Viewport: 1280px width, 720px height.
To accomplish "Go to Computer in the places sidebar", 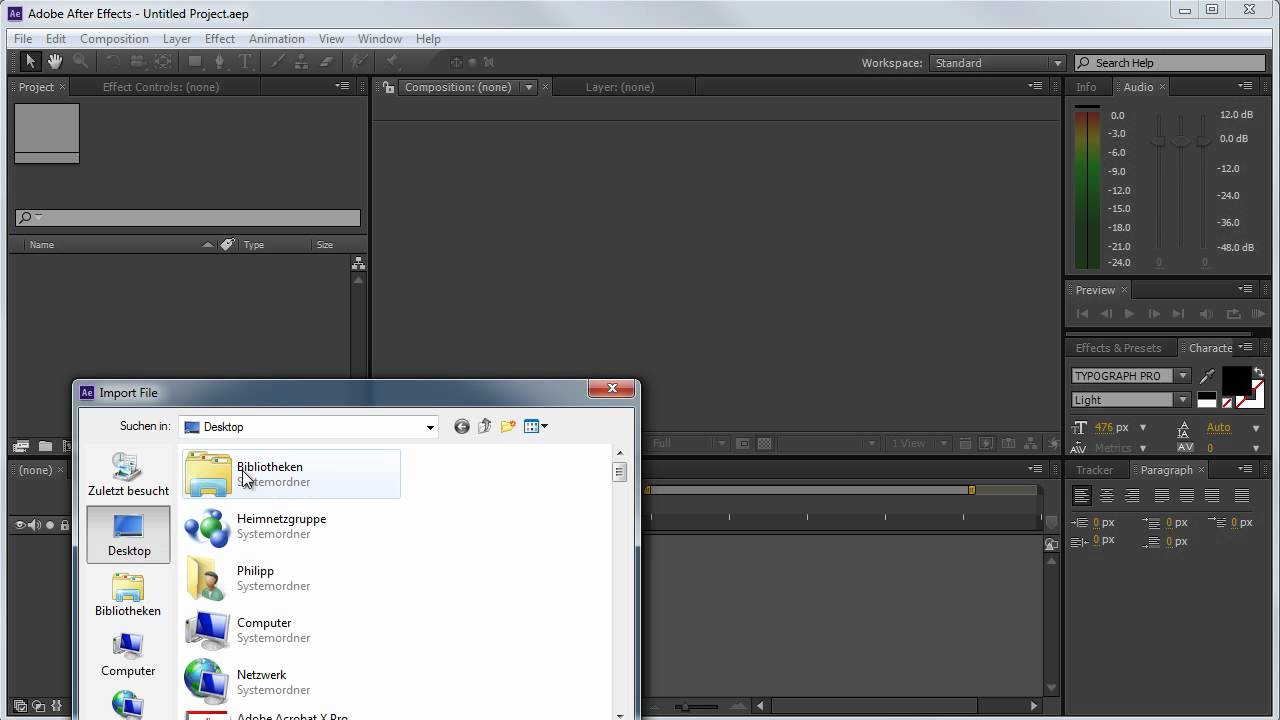I will coord(128,655).
